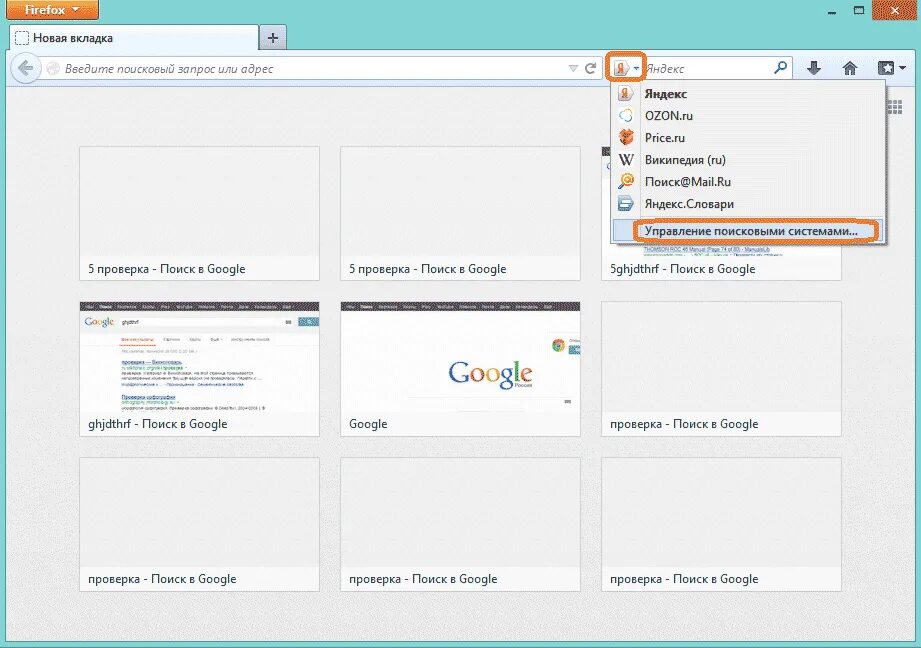Minimize the Firefox window
This screenshot has height=648, width=921.
point(832,11)
